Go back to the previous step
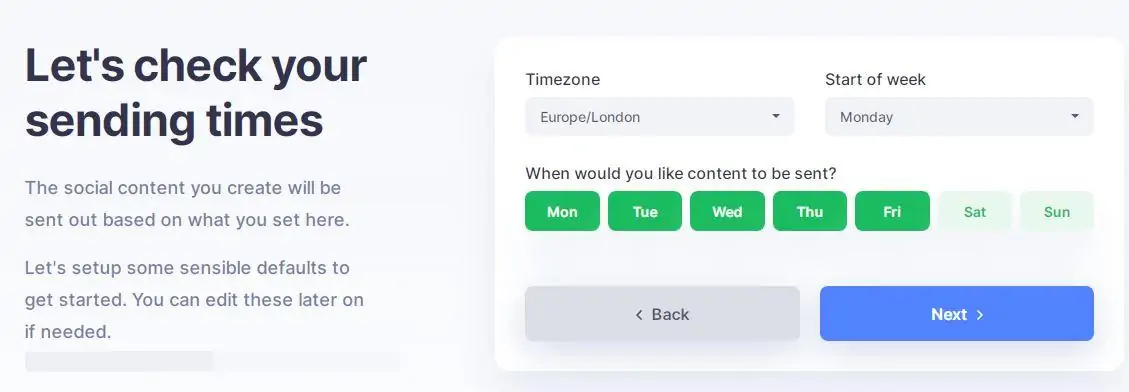 pyautogui.click(x=662, y=313)
